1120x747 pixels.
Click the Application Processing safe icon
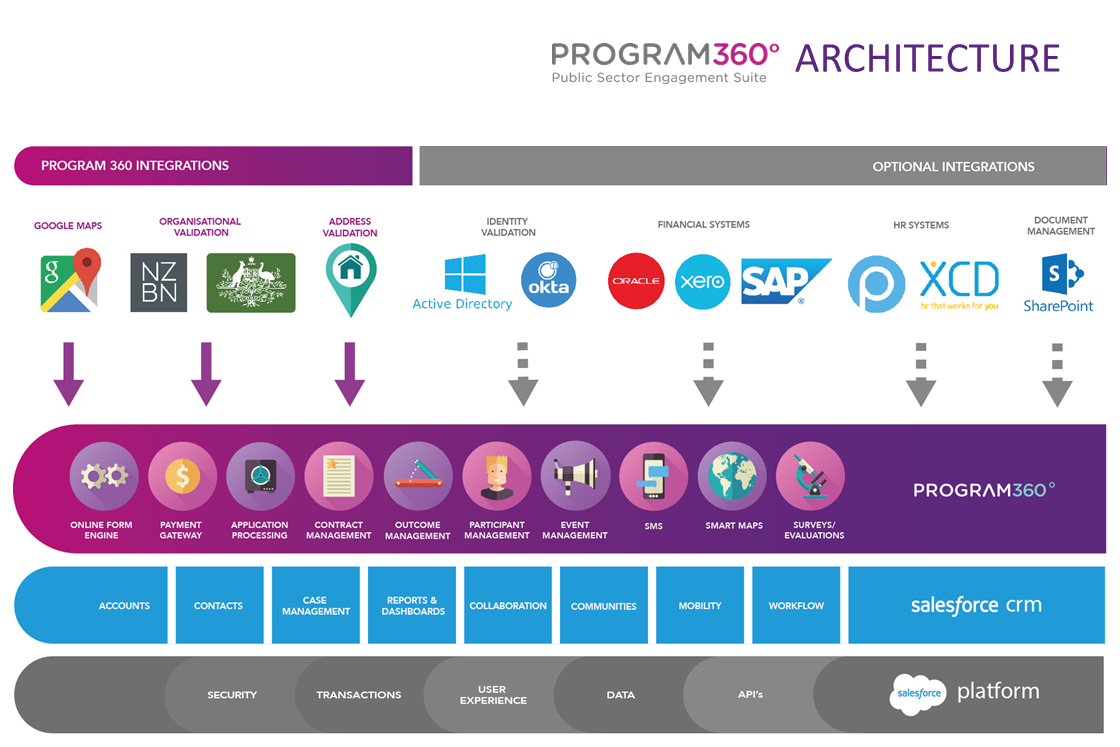261,476
